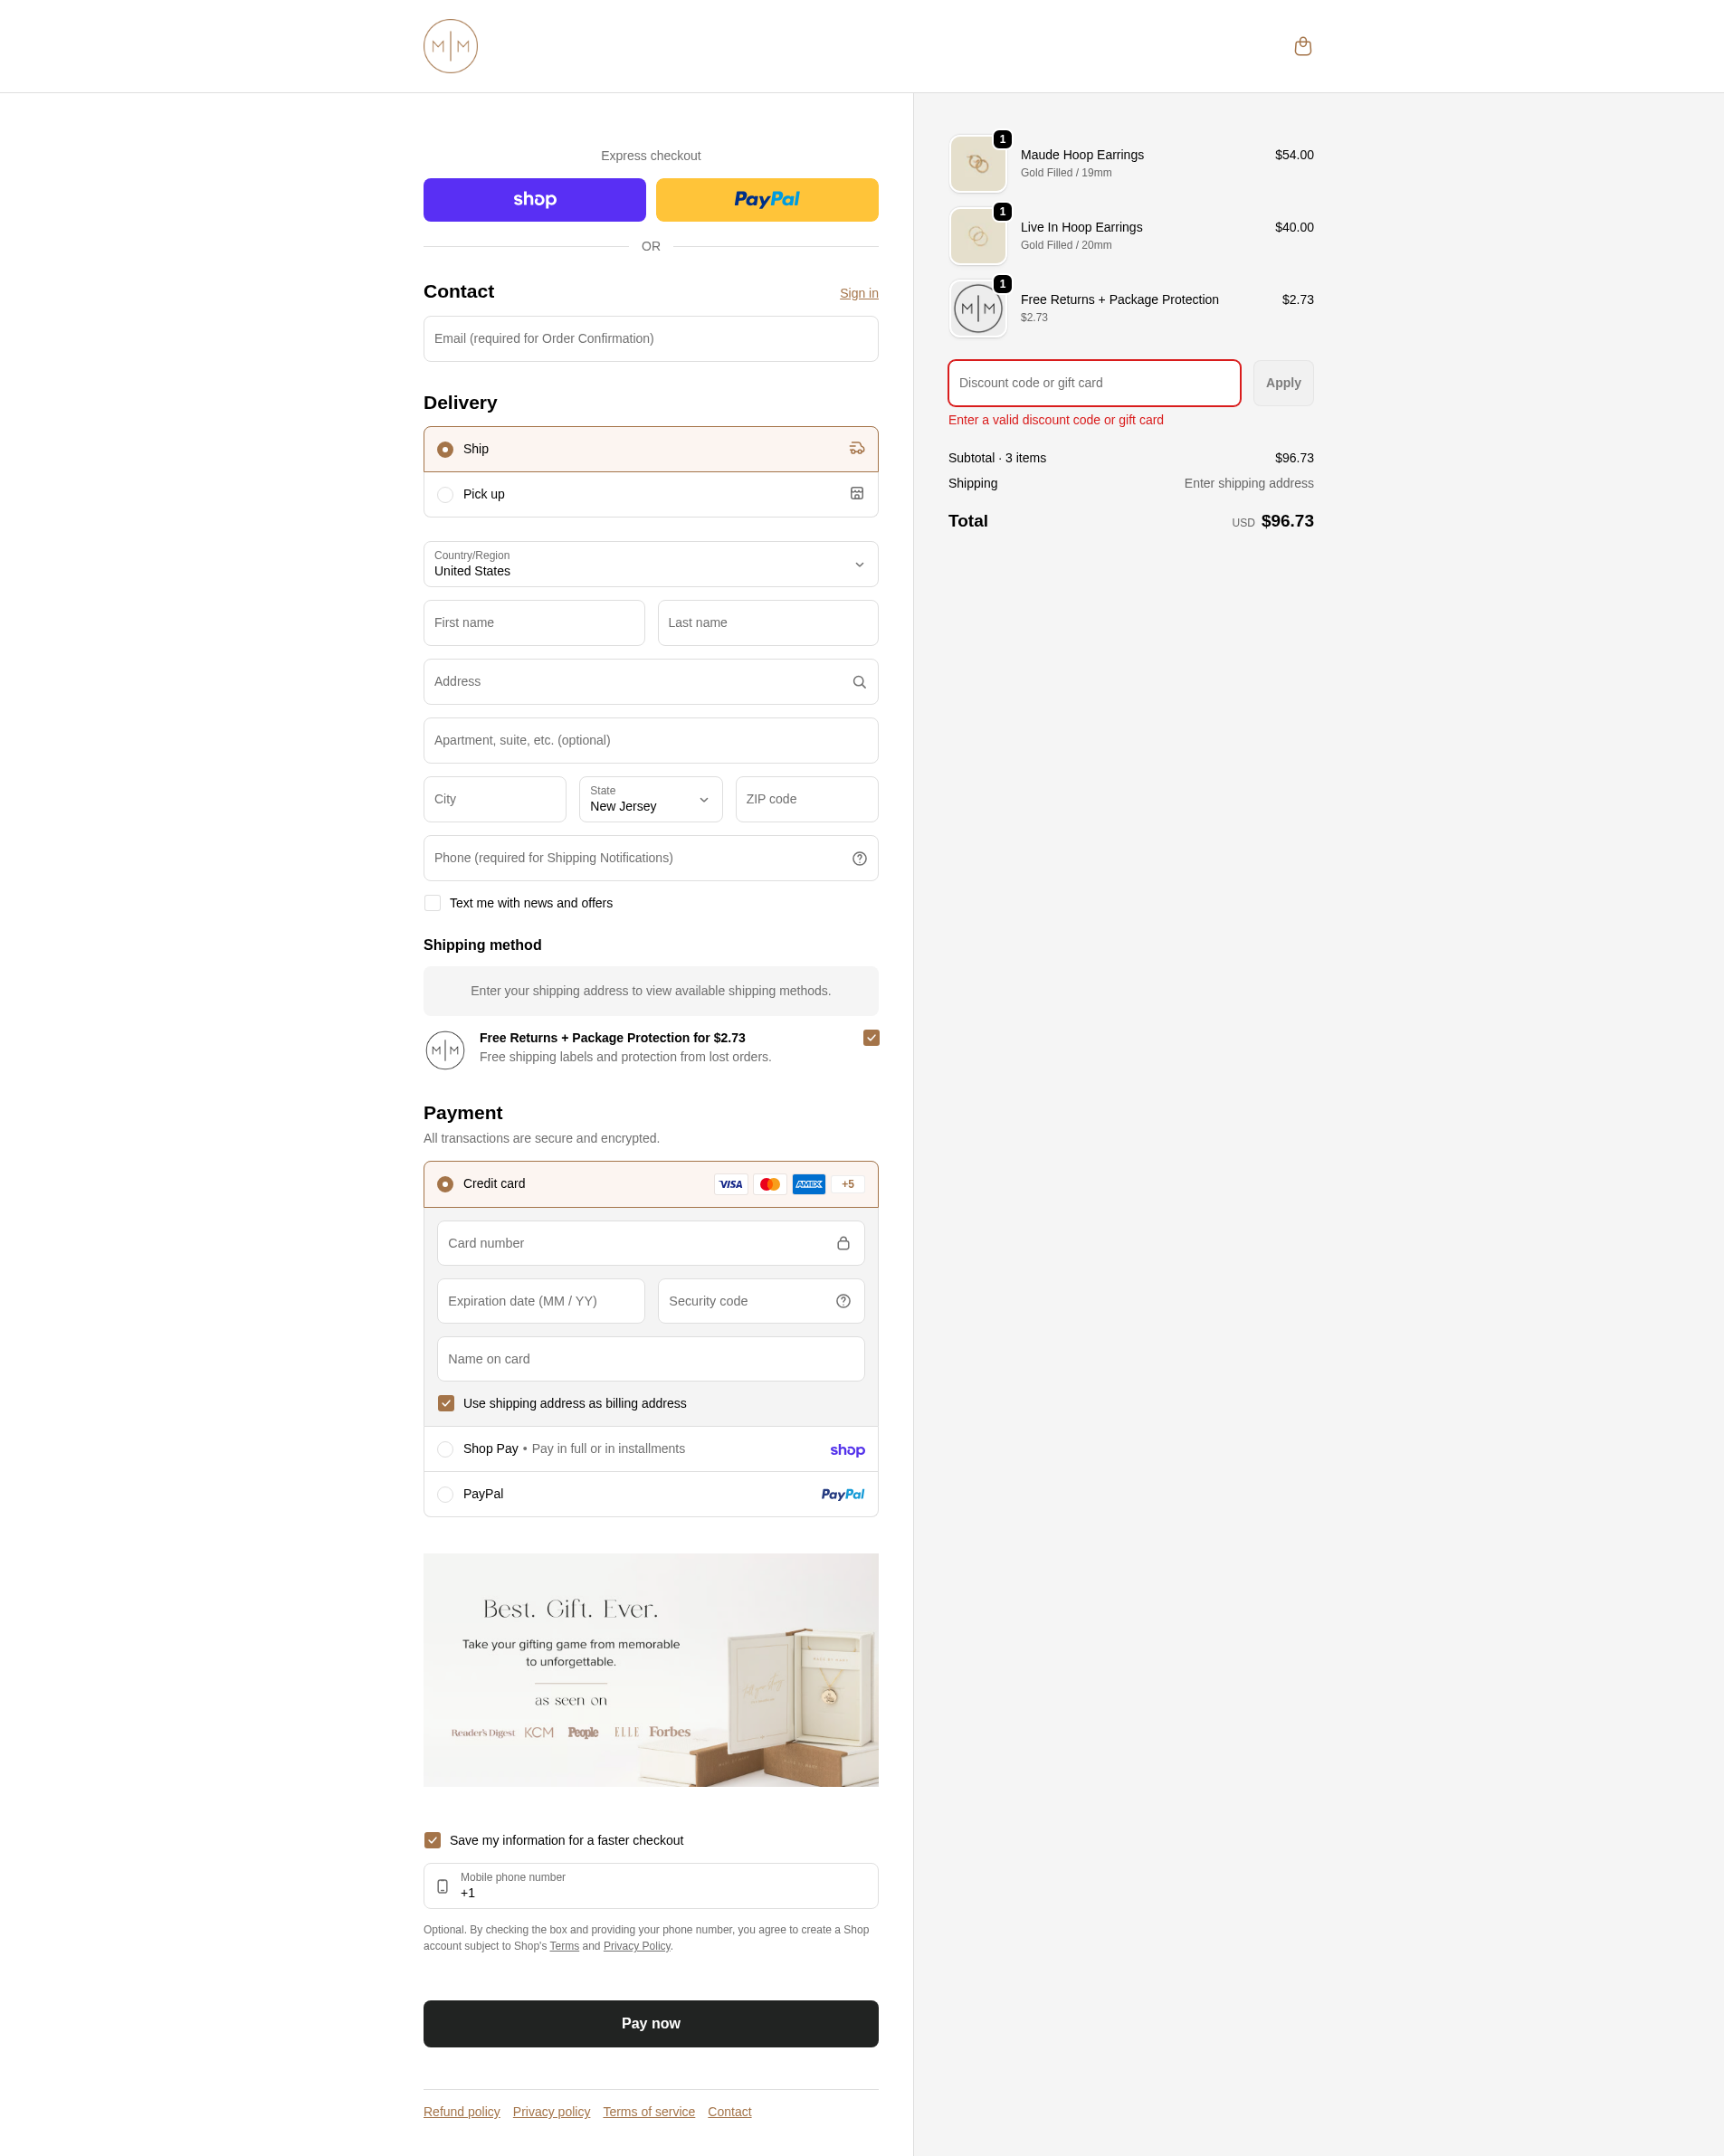Click the Maude Hoop Earrings thumbnail
1724x2156 pixels.
(x=978, y=164)
